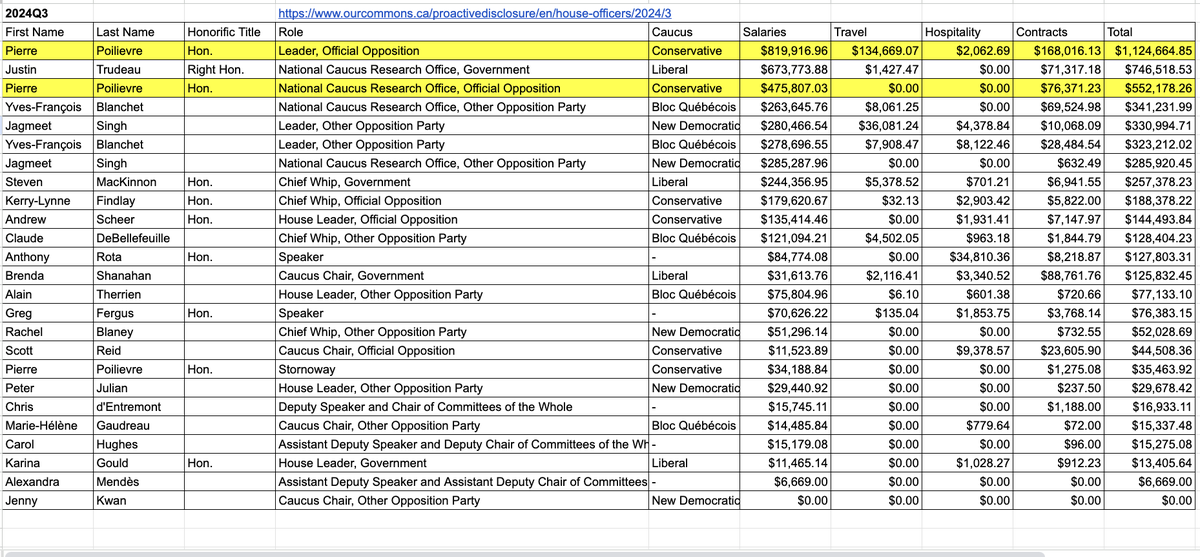Select the Caucus column header

[693, 32]
